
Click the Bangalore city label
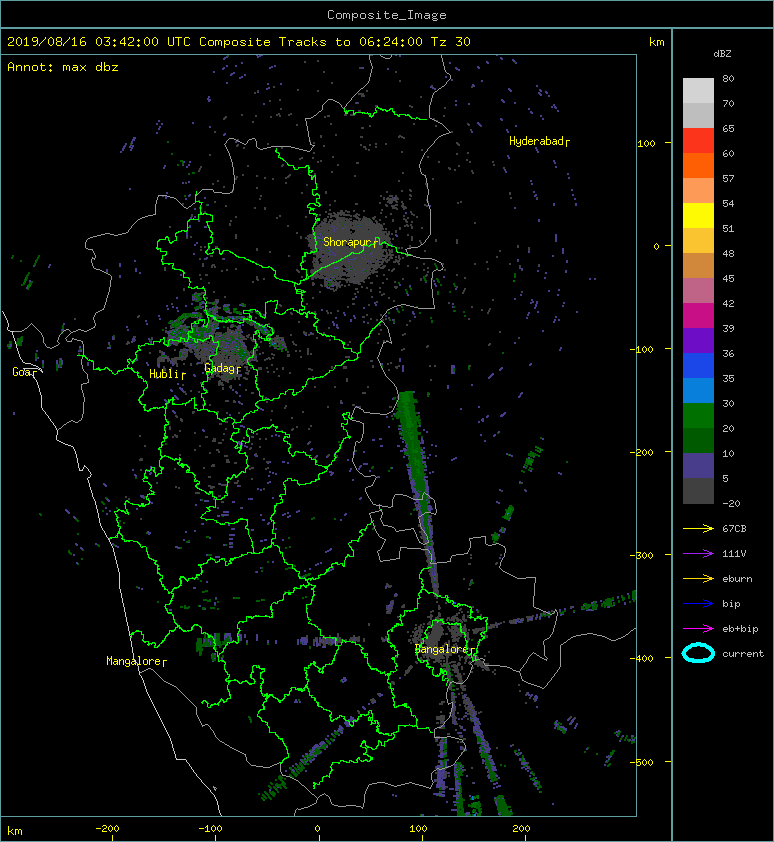(445, 649)
